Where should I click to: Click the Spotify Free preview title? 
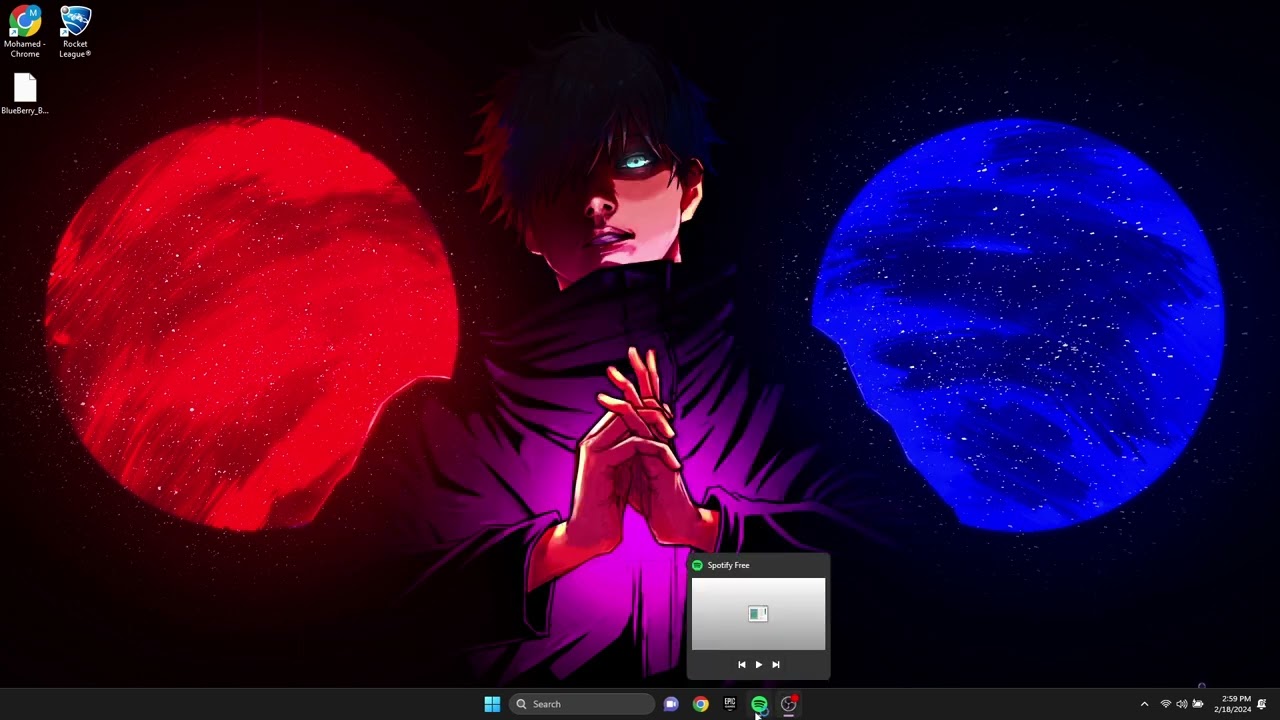click(728, 565)
